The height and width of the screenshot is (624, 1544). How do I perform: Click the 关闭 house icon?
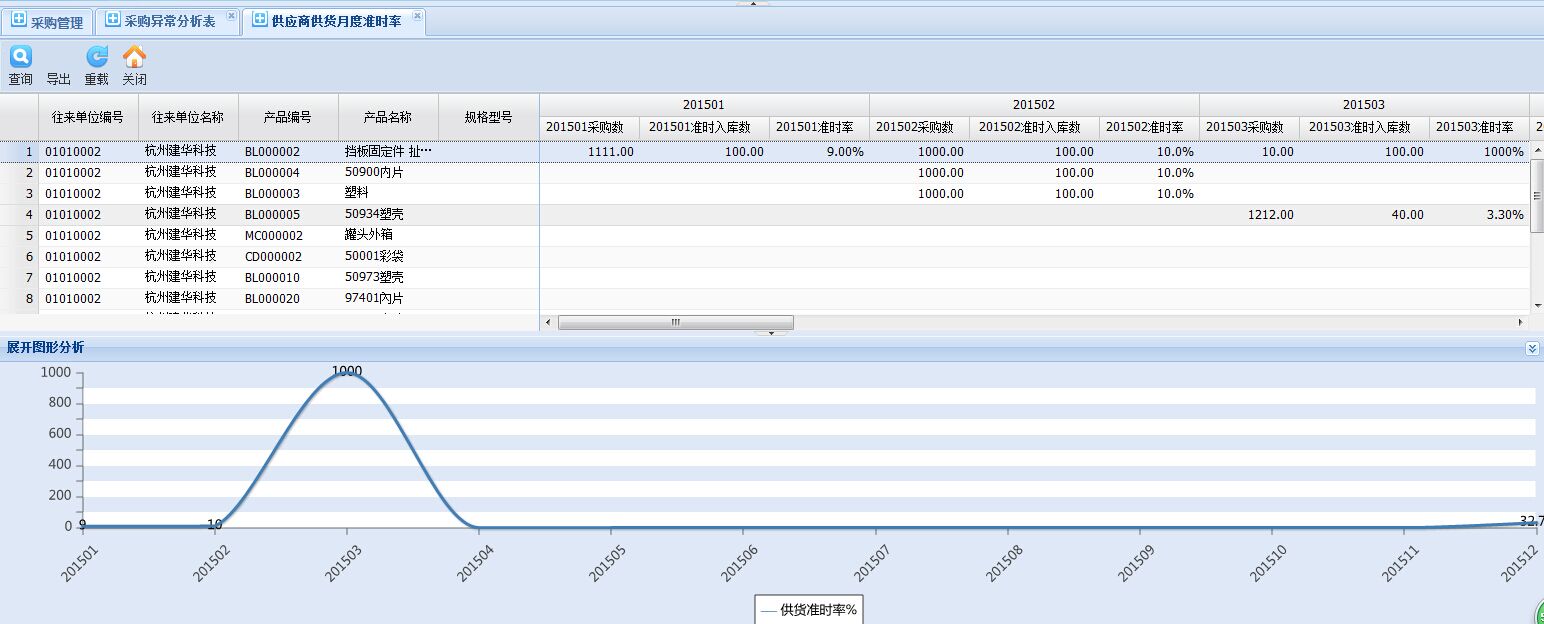[134, 58]
